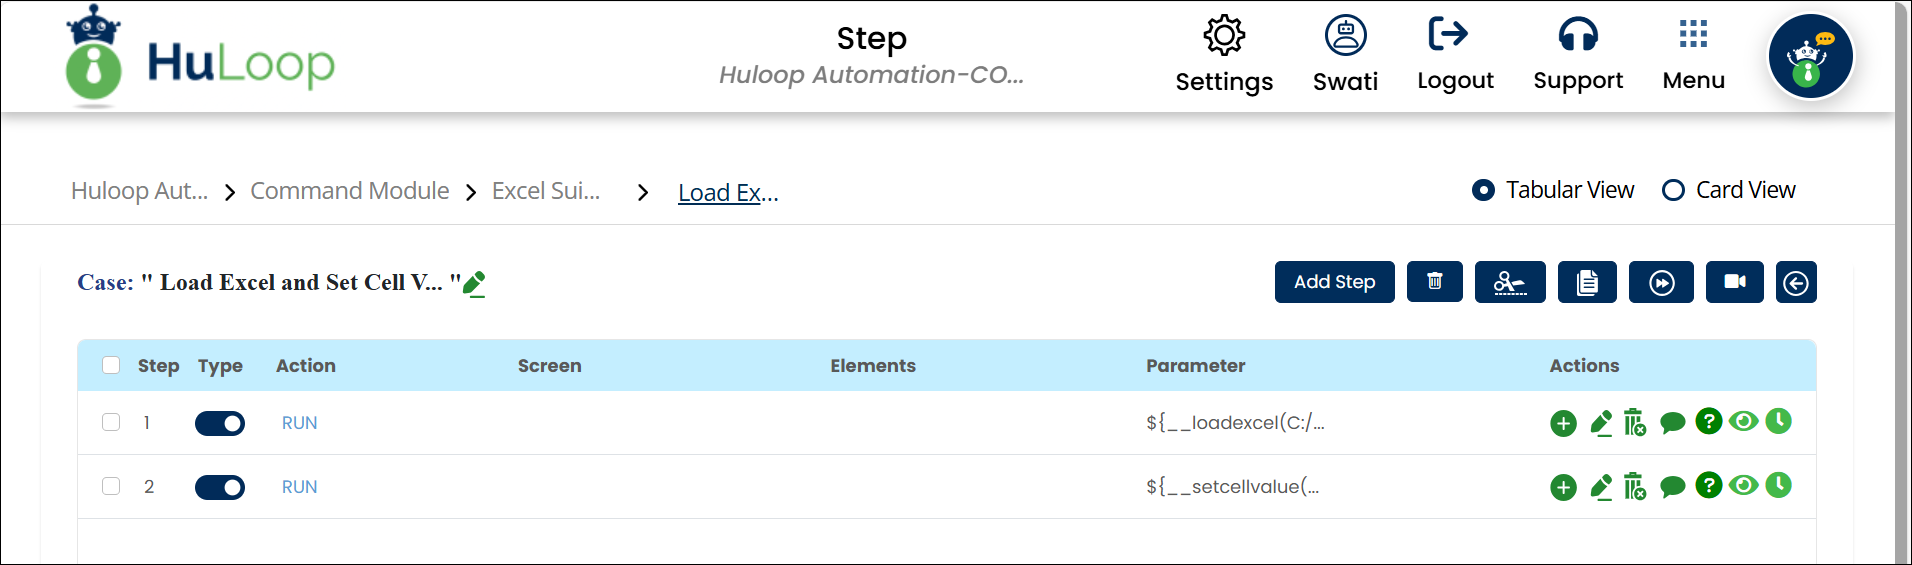Viewport: 1912px width, 565px height.
Task: Go to Command Module breadcrumb
Action: point(349,191)
